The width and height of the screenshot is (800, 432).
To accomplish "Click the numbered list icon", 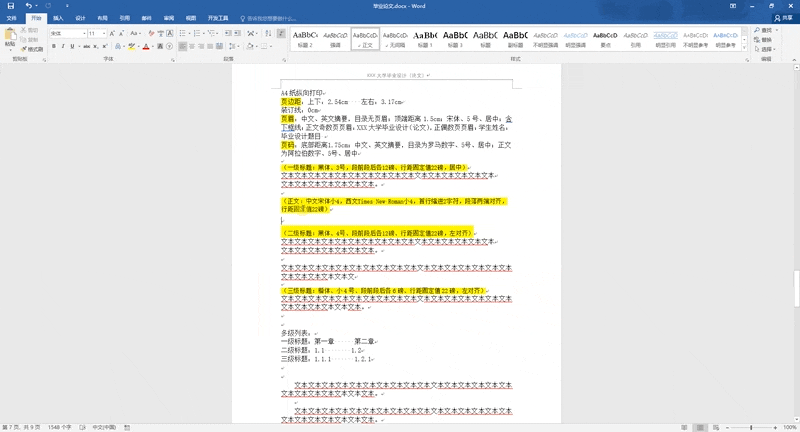I will point(197,33).
